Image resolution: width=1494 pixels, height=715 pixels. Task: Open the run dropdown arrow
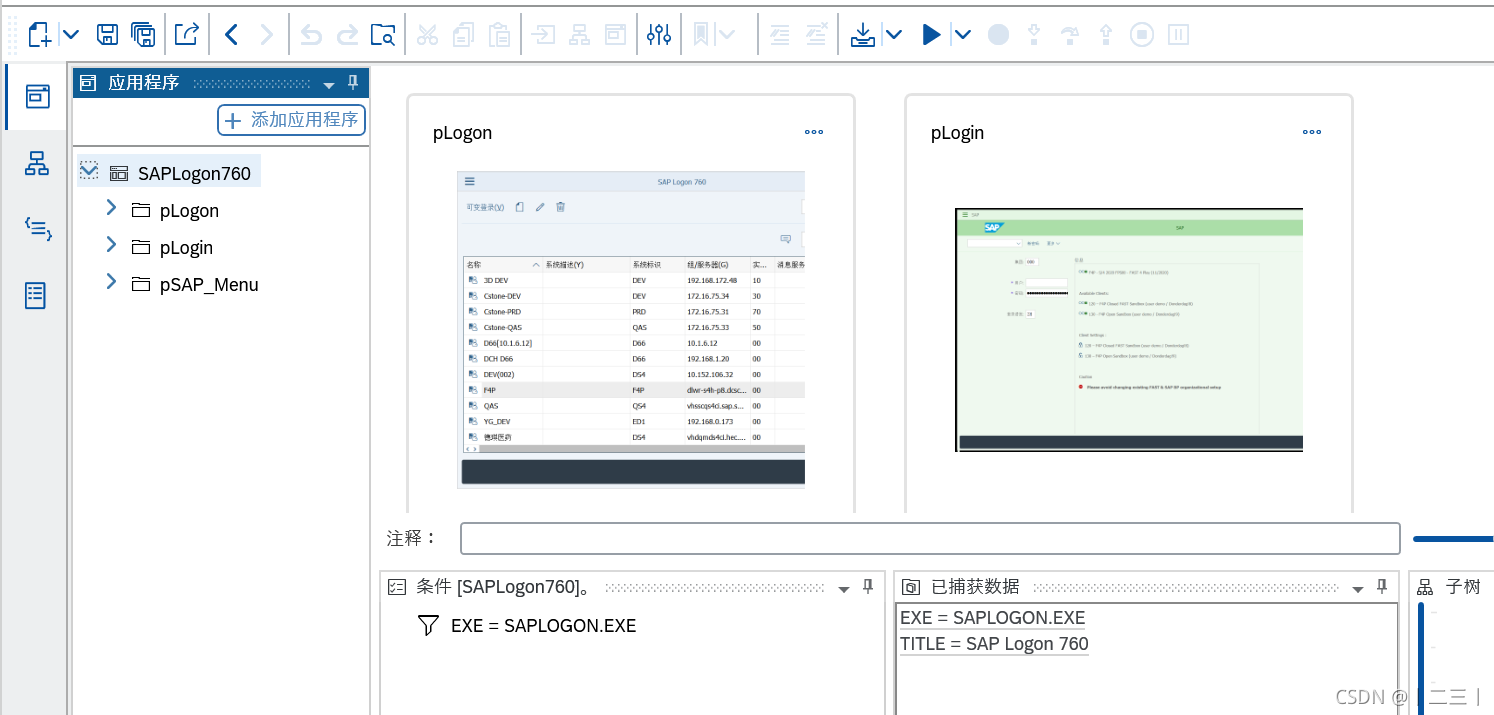[962, 35]
